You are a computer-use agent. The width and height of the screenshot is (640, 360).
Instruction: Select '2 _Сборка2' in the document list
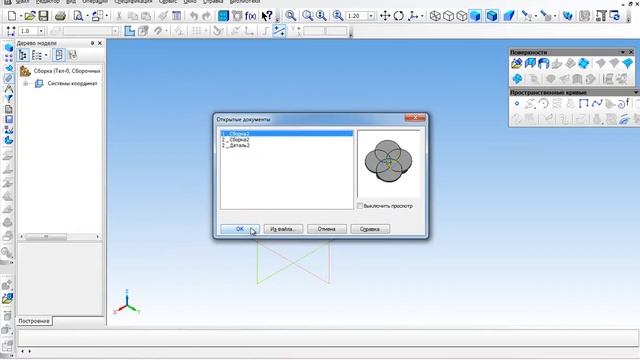(236, 140)
